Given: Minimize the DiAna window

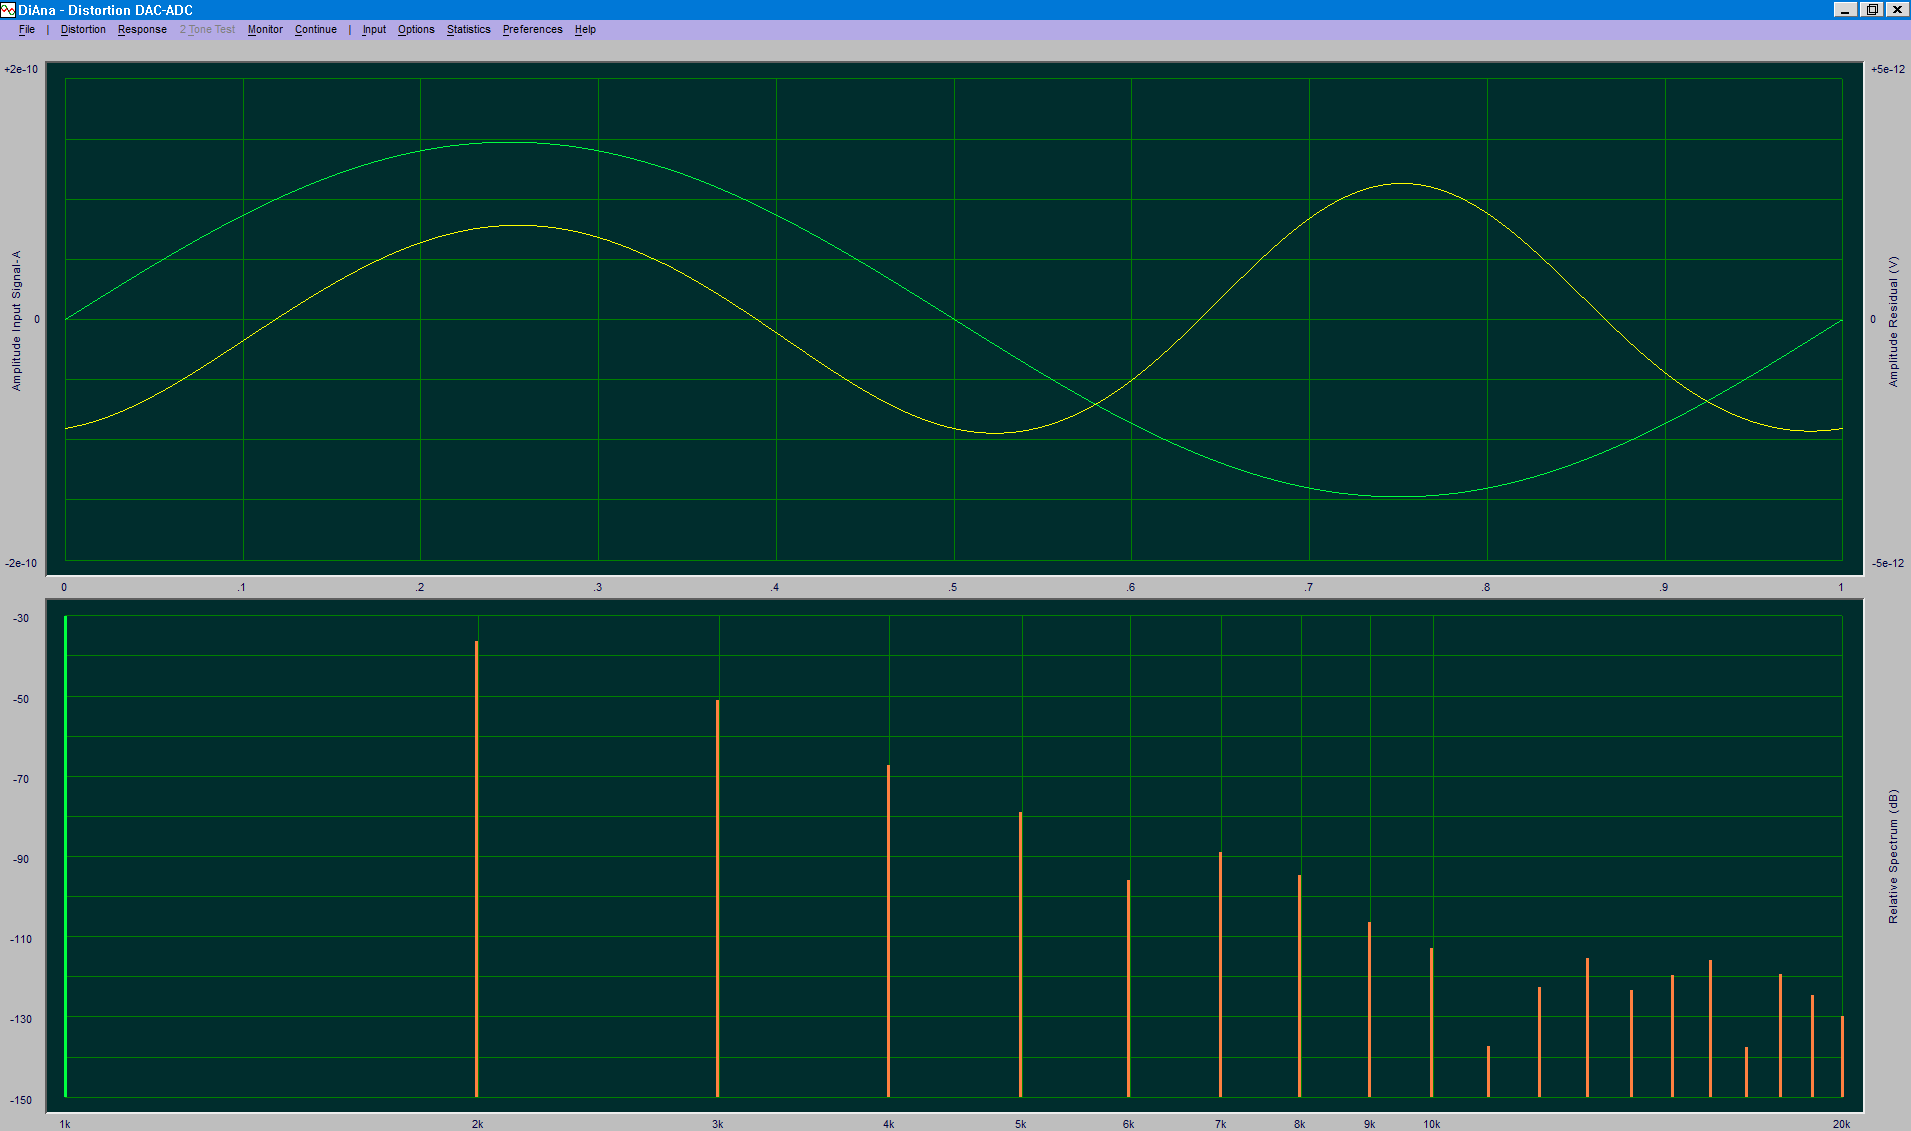Looking at the screenshot, I should click(1846, 9).
